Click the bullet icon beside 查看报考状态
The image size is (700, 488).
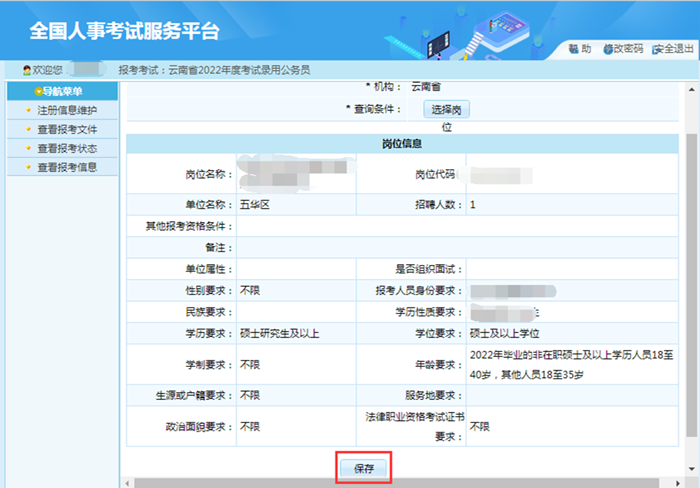point(27,148)
